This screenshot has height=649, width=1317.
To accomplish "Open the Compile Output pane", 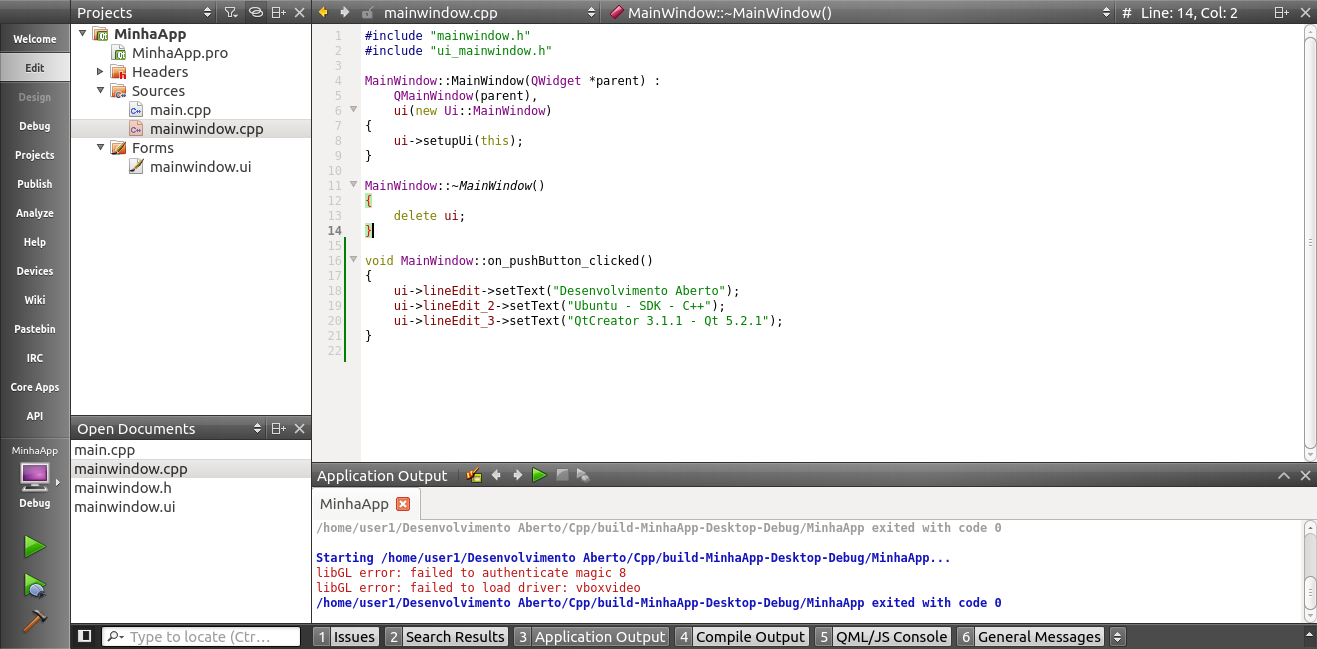I will [x=741, y=637].
